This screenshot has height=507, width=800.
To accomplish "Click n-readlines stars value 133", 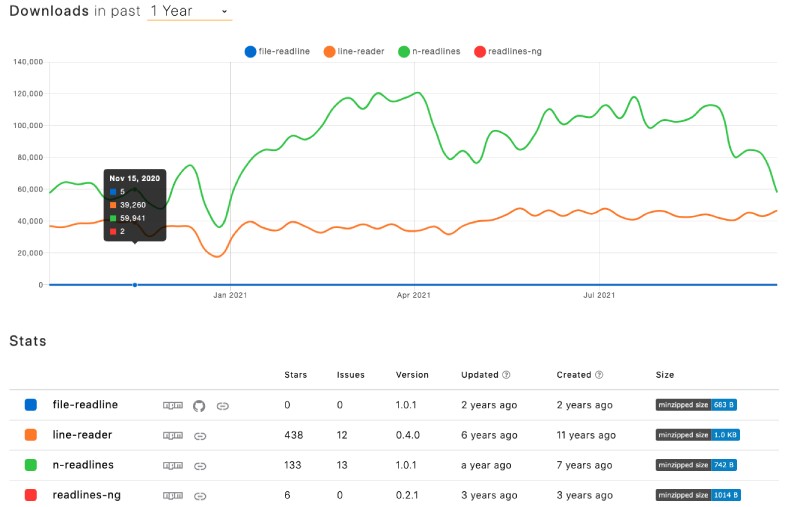I will (292, 465).
